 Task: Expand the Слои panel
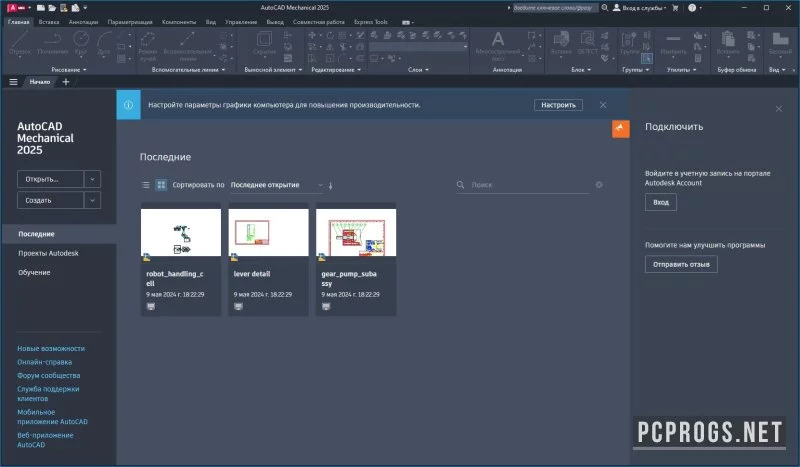click(x=418, y=69)
